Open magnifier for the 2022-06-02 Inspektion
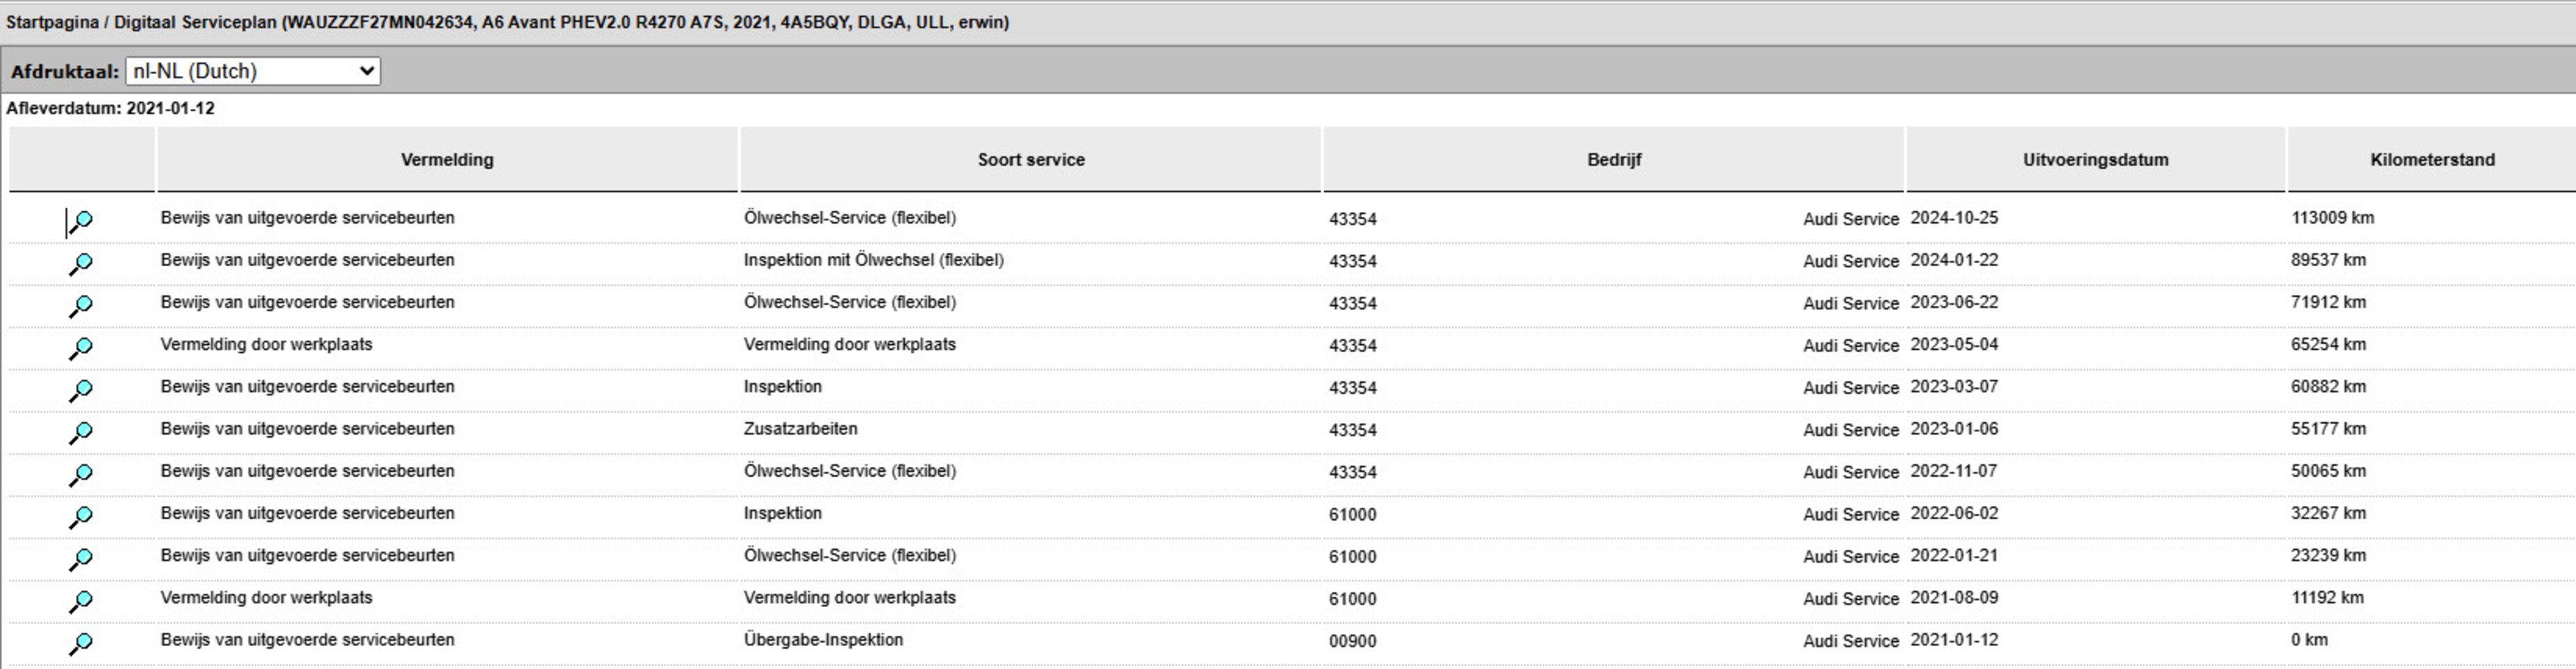 click(81, 516)
